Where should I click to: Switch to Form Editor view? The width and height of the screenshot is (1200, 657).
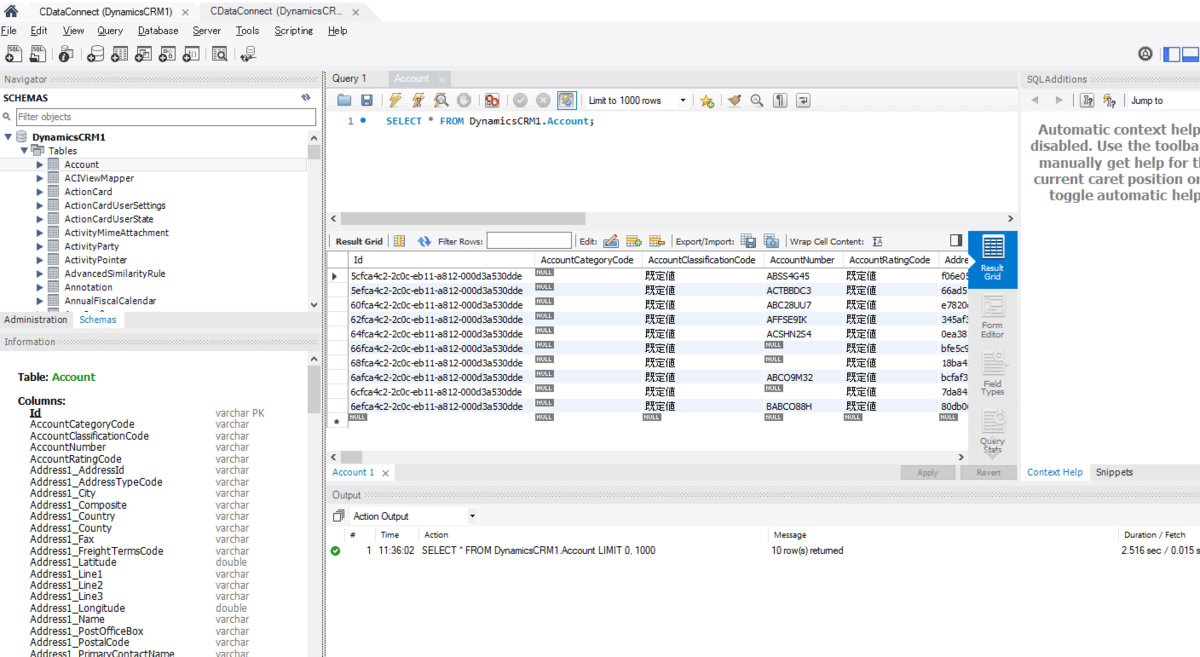993,316
